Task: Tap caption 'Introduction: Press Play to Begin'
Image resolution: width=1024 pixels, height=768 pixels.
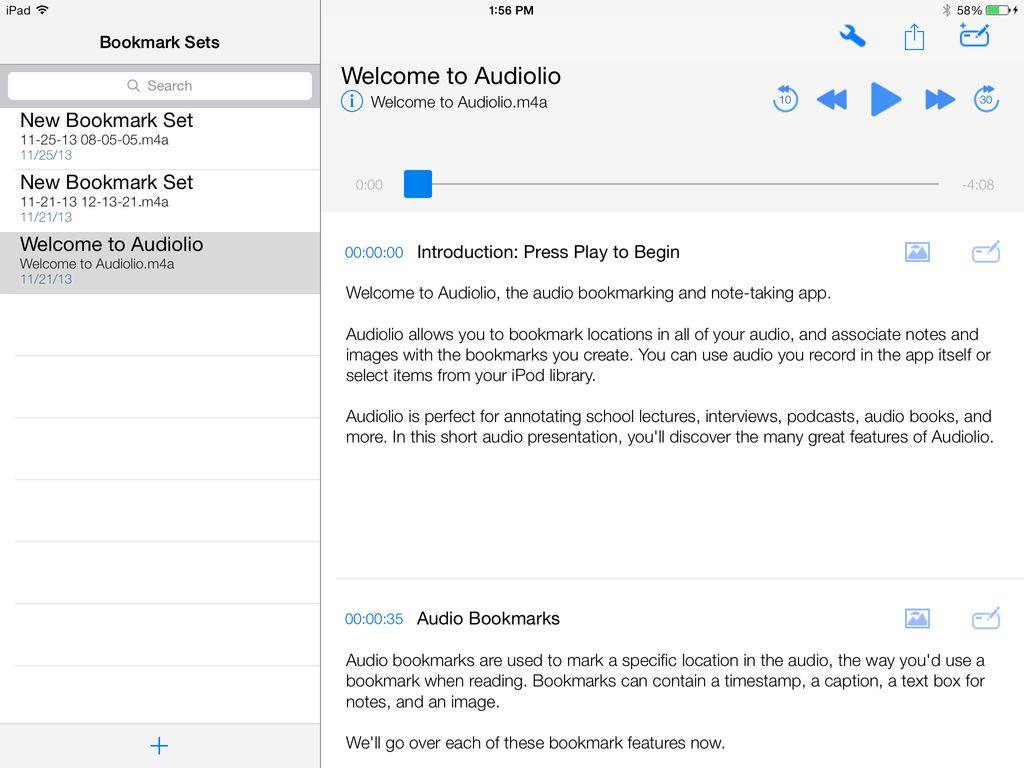Action: tap(548, 252)
